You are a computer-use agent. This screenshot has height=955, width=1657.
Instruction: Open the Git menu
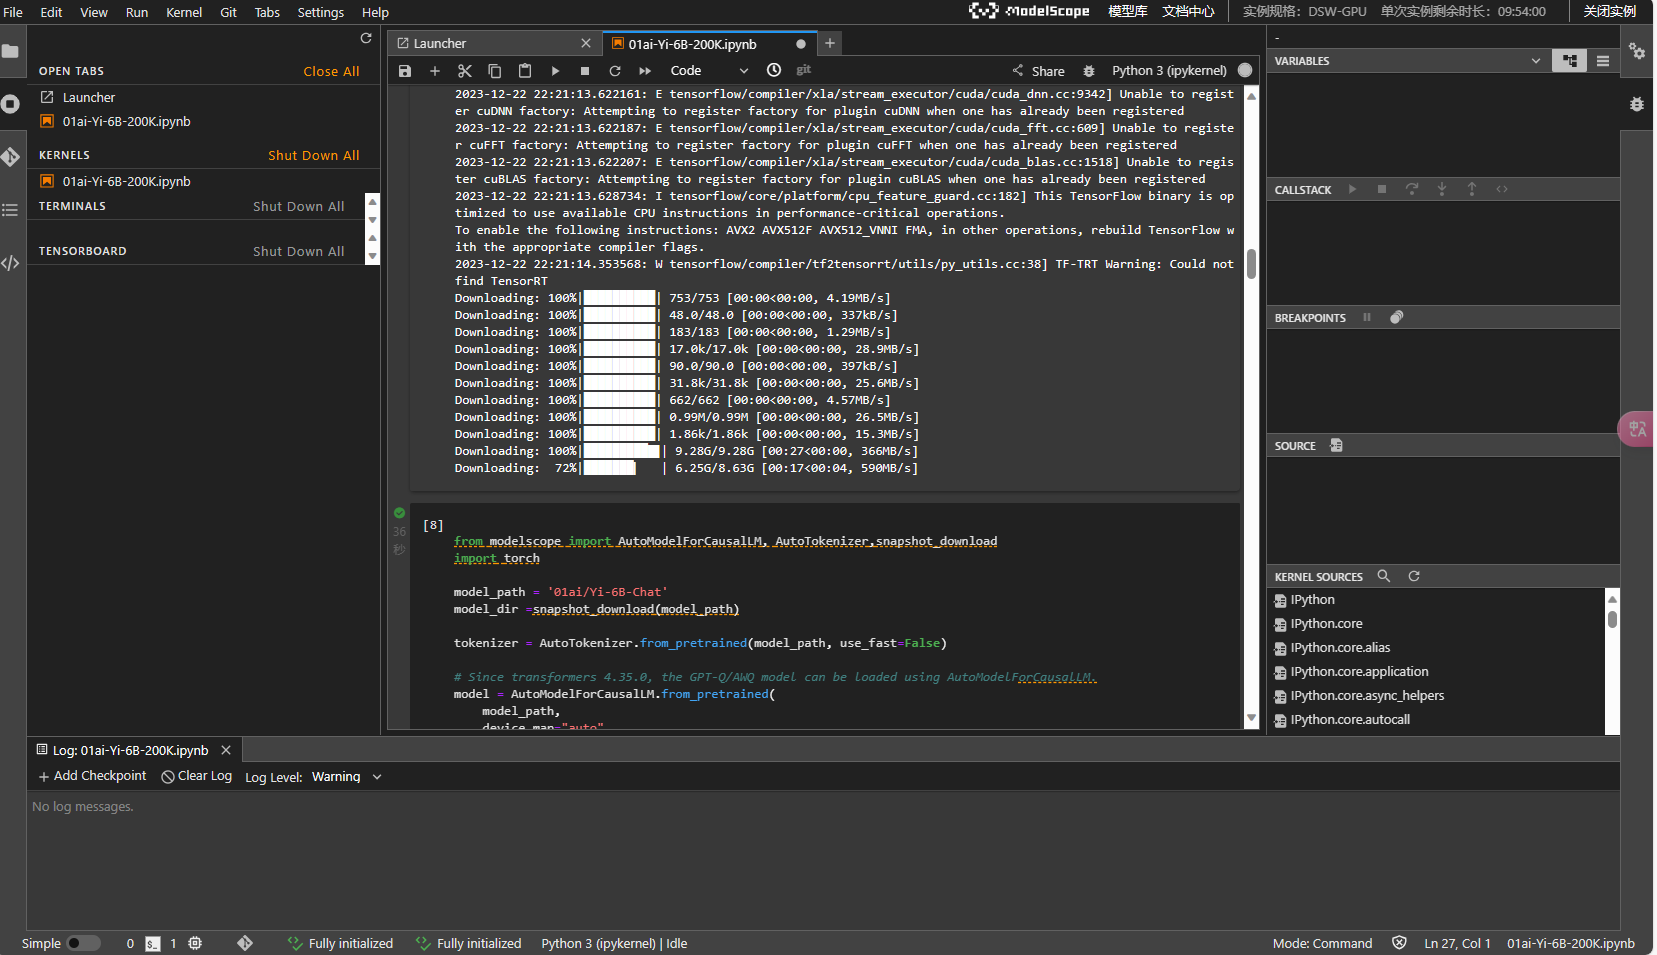point(228,12)
